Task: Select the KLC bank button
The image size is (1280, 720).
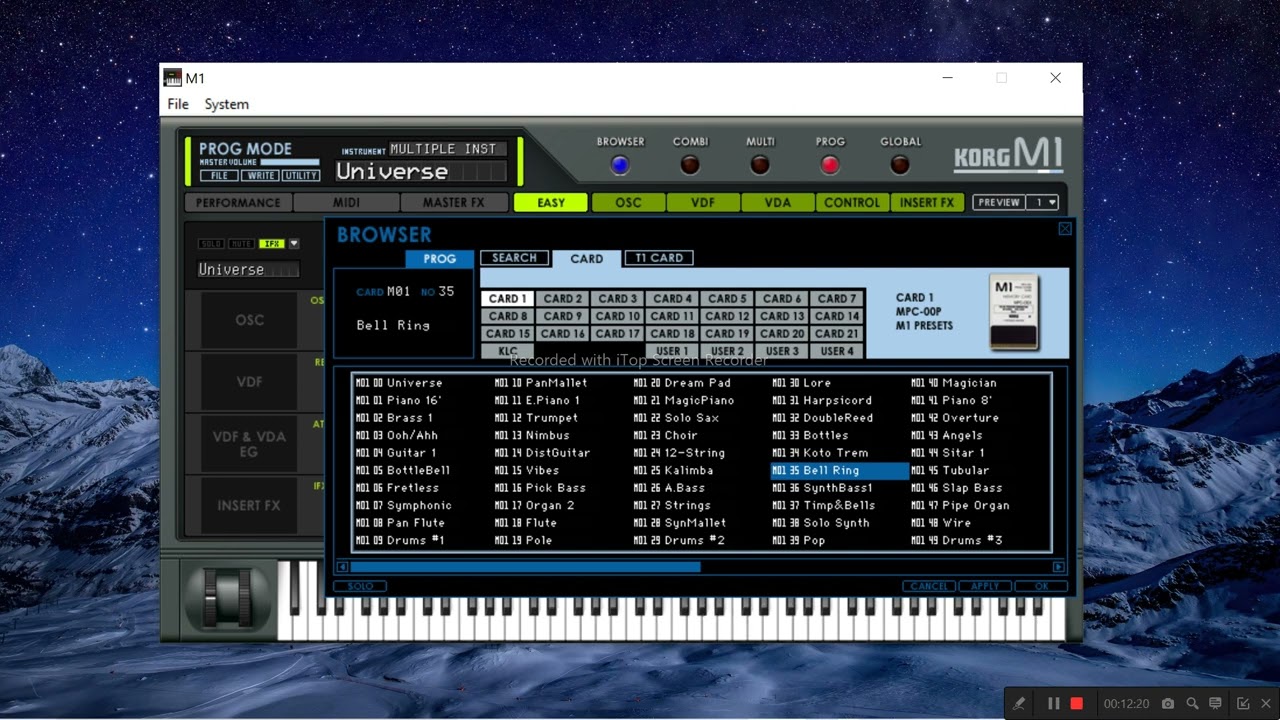Action: click(508, 352)
